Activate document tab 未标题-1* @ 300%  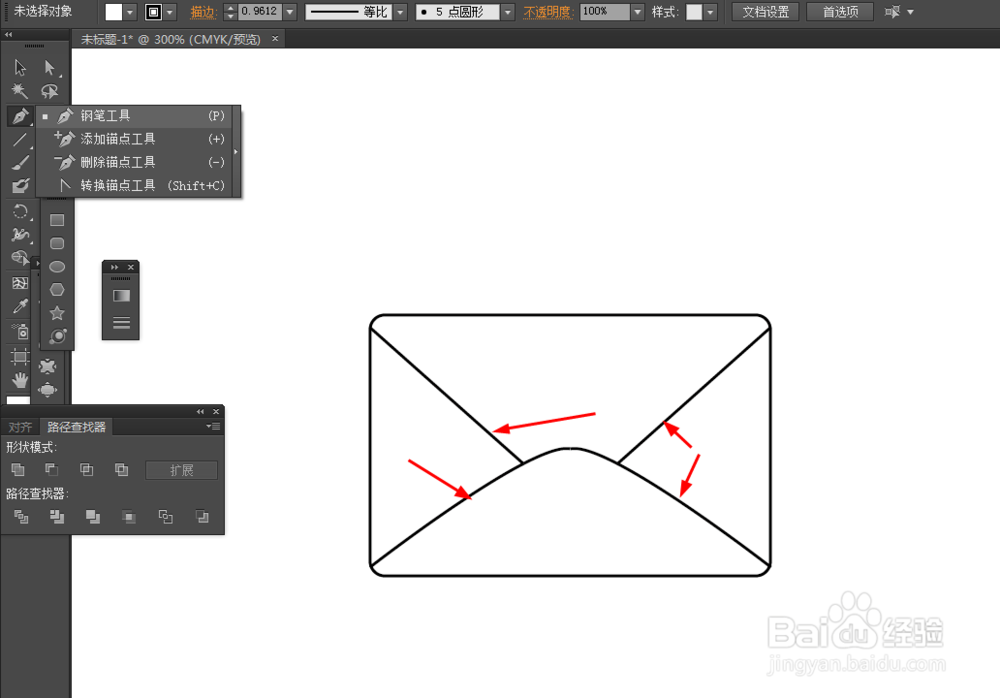(170, 40)
